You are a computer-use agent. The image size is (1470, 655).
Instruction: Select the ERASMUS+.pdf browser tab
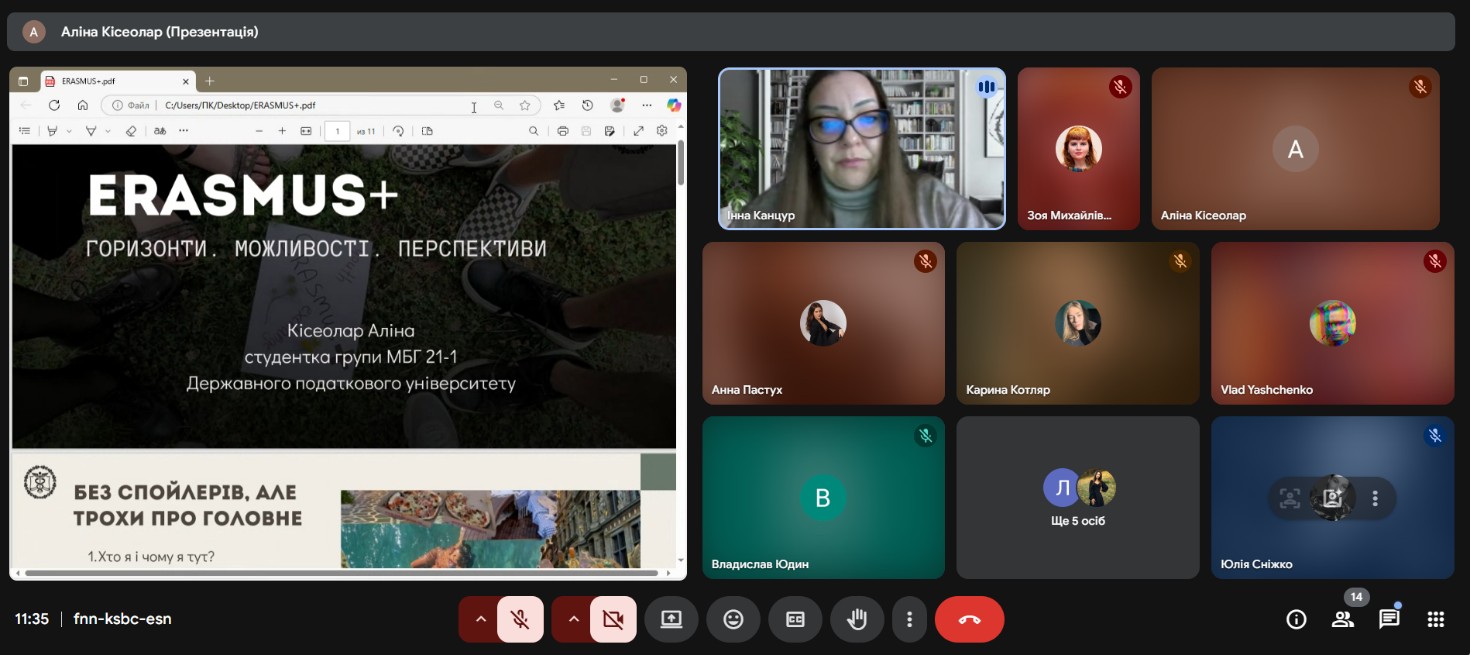tap(117, 81)
